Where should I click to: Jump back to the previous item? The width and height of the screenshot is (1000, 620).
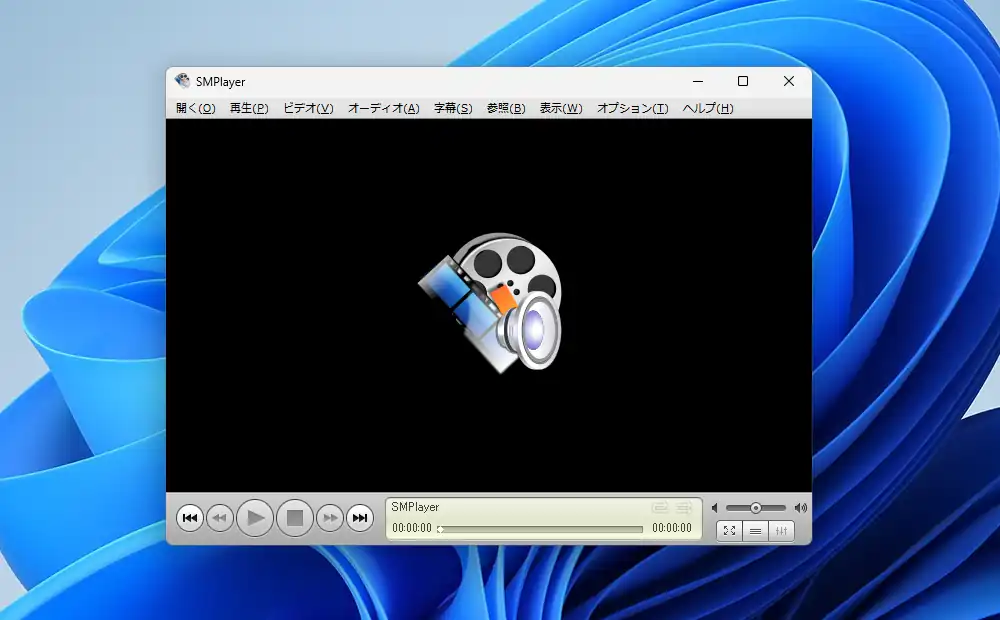pos(190,518)
